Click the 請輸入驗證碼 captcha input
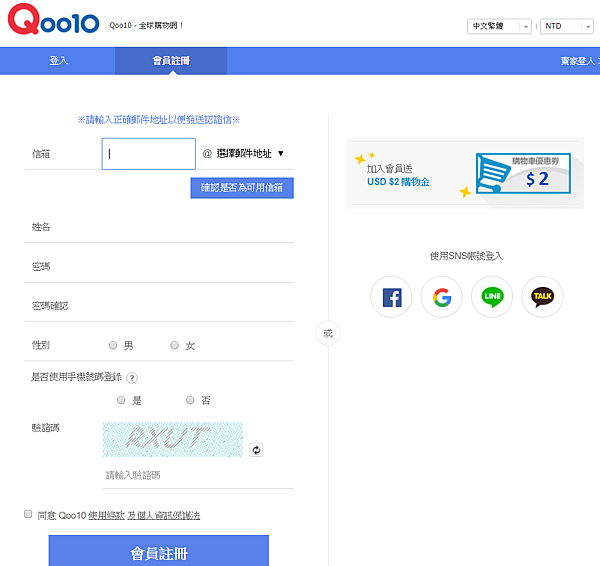Viewport: 600px width, 566px height. pos(198,476)
